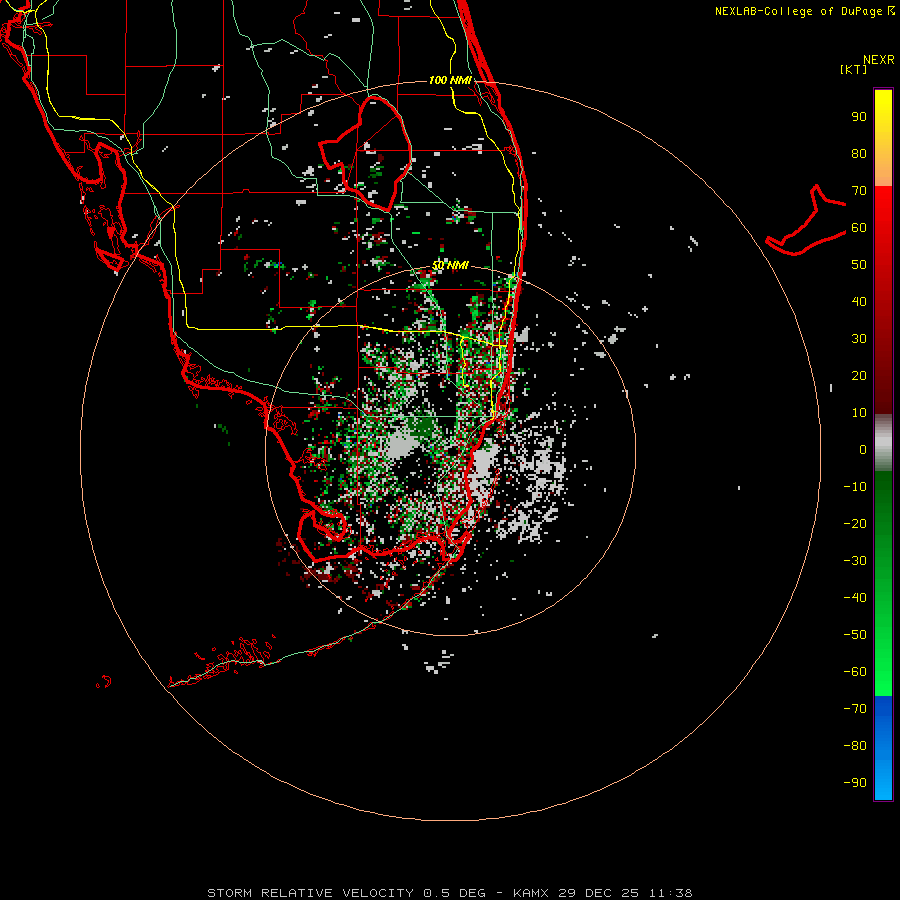Click the bright green segment of color bar
900x900 pixels.
(x=883, y=583)
